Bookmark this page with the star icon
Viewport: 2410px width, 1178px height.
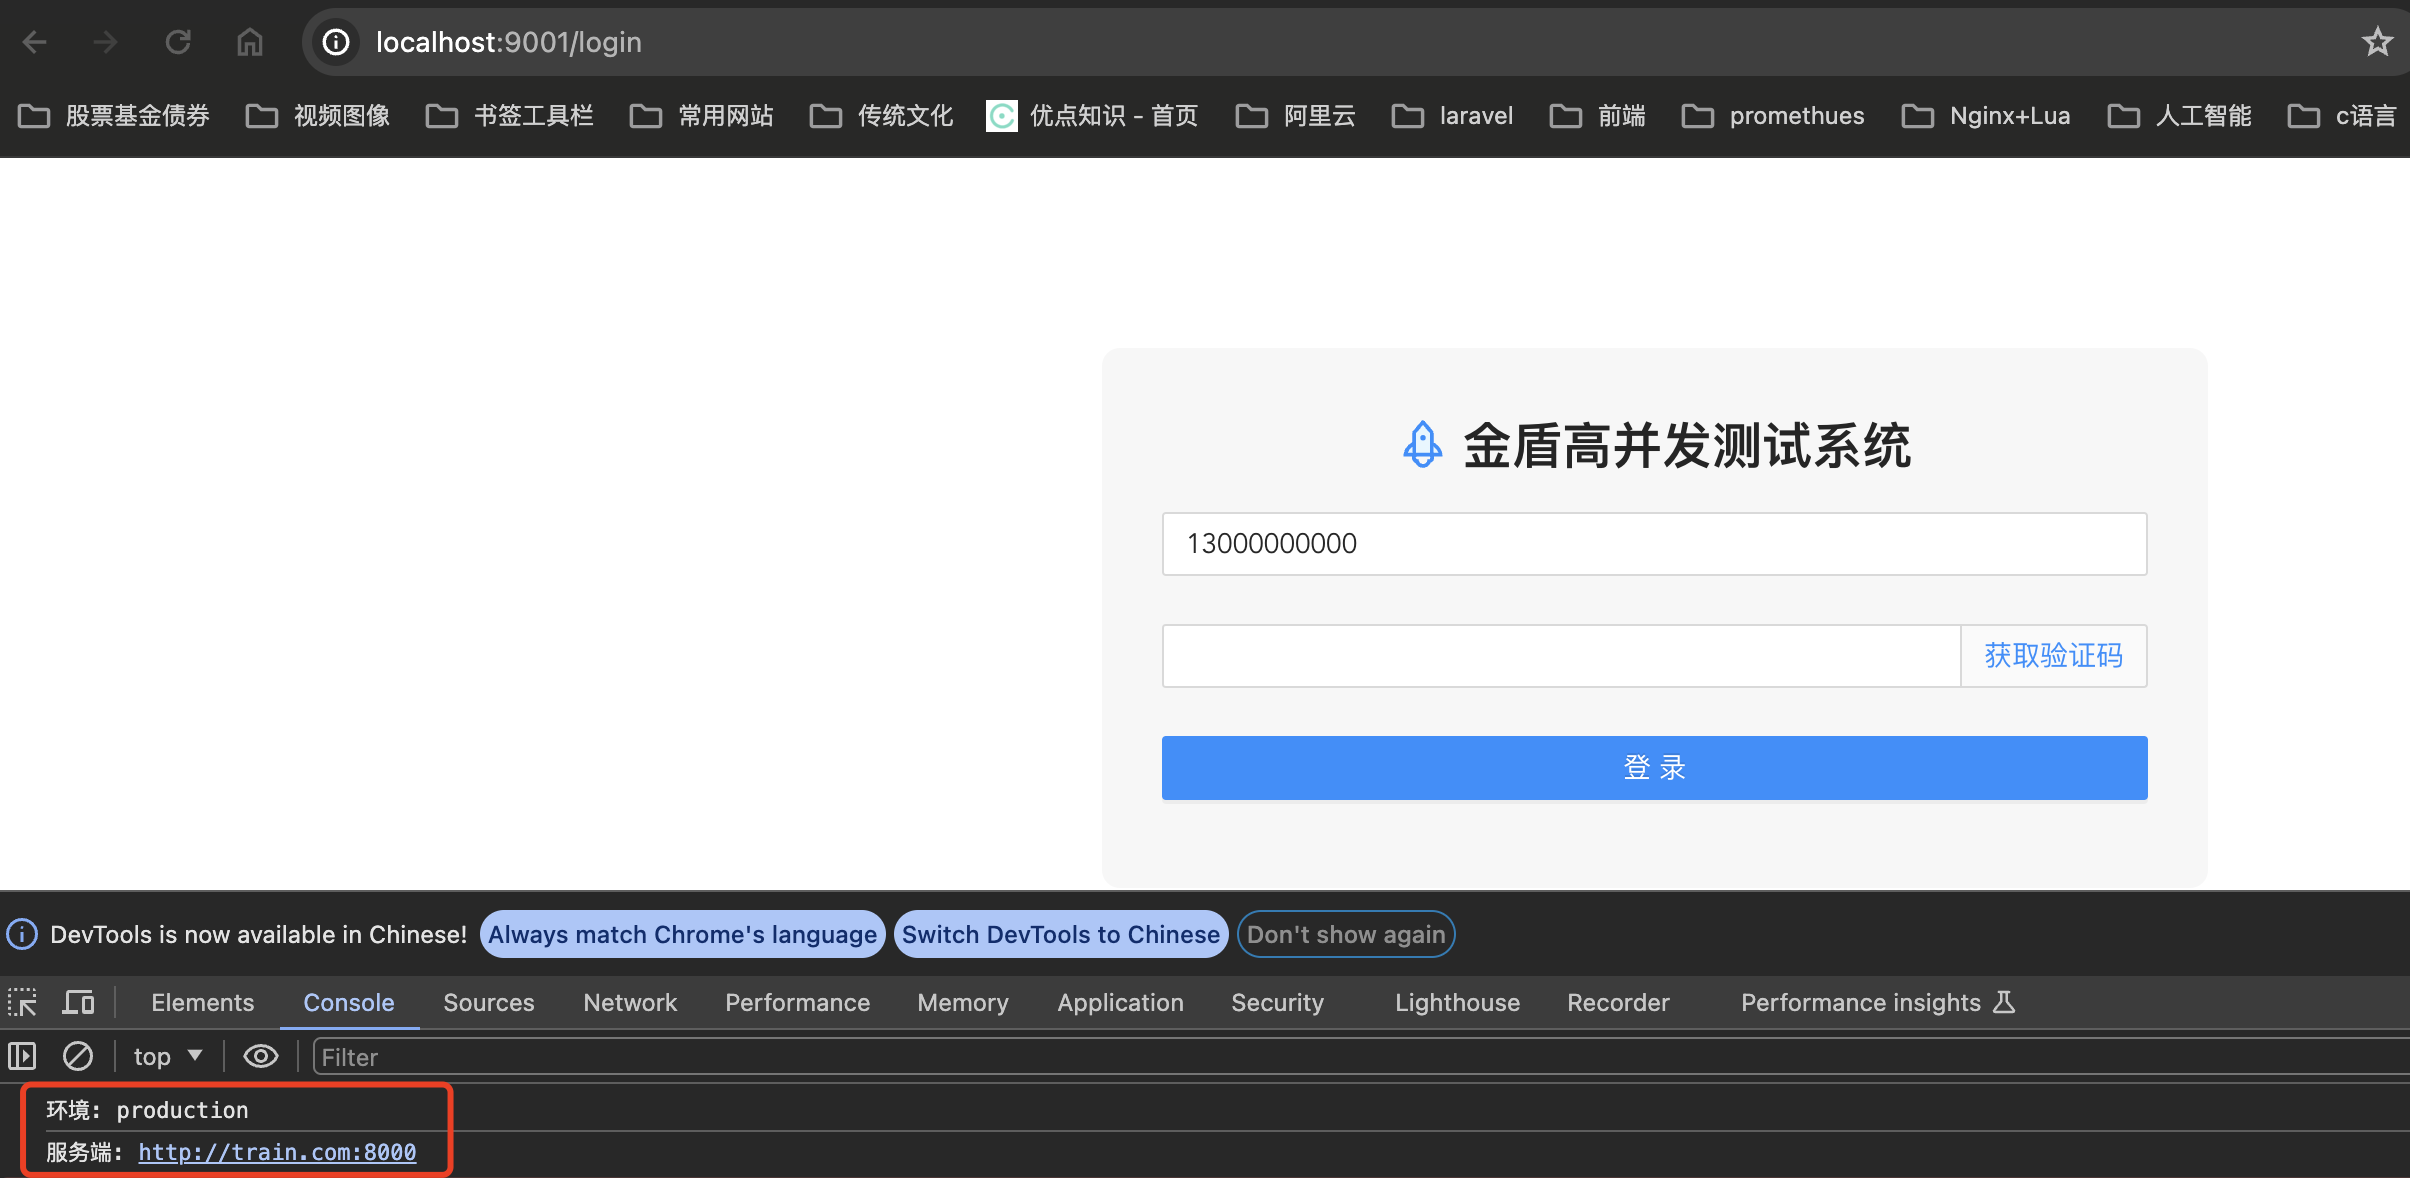coord(2376,42)
